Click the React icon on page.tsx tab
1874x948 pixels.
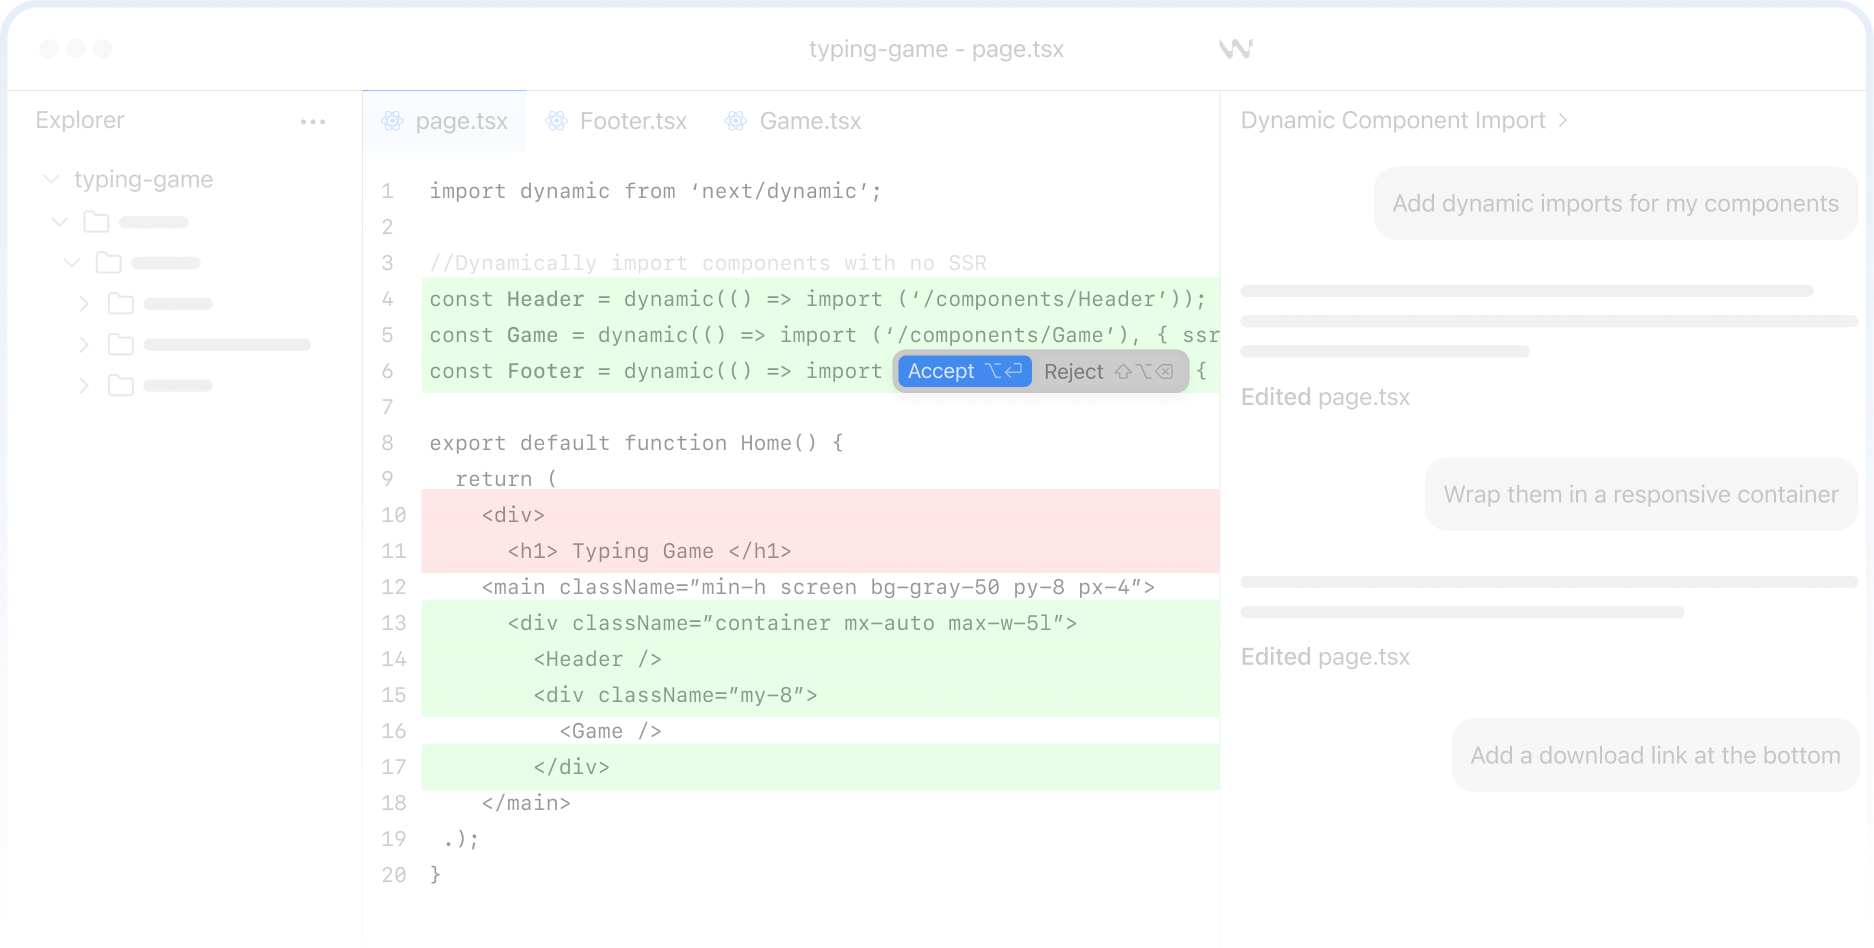[x=393, y=121]
